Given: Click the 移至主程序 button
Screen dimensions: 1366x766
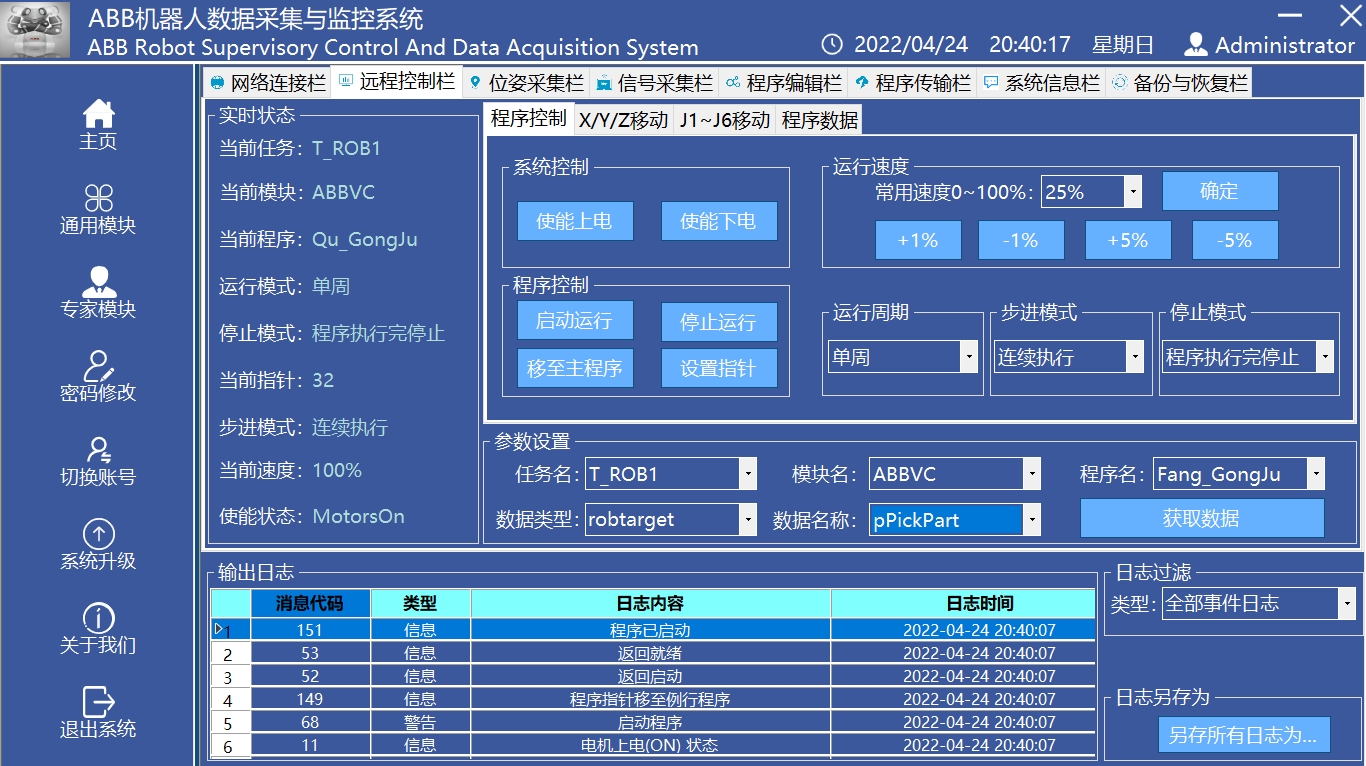Looking at the screenshot, I should 575,368.
